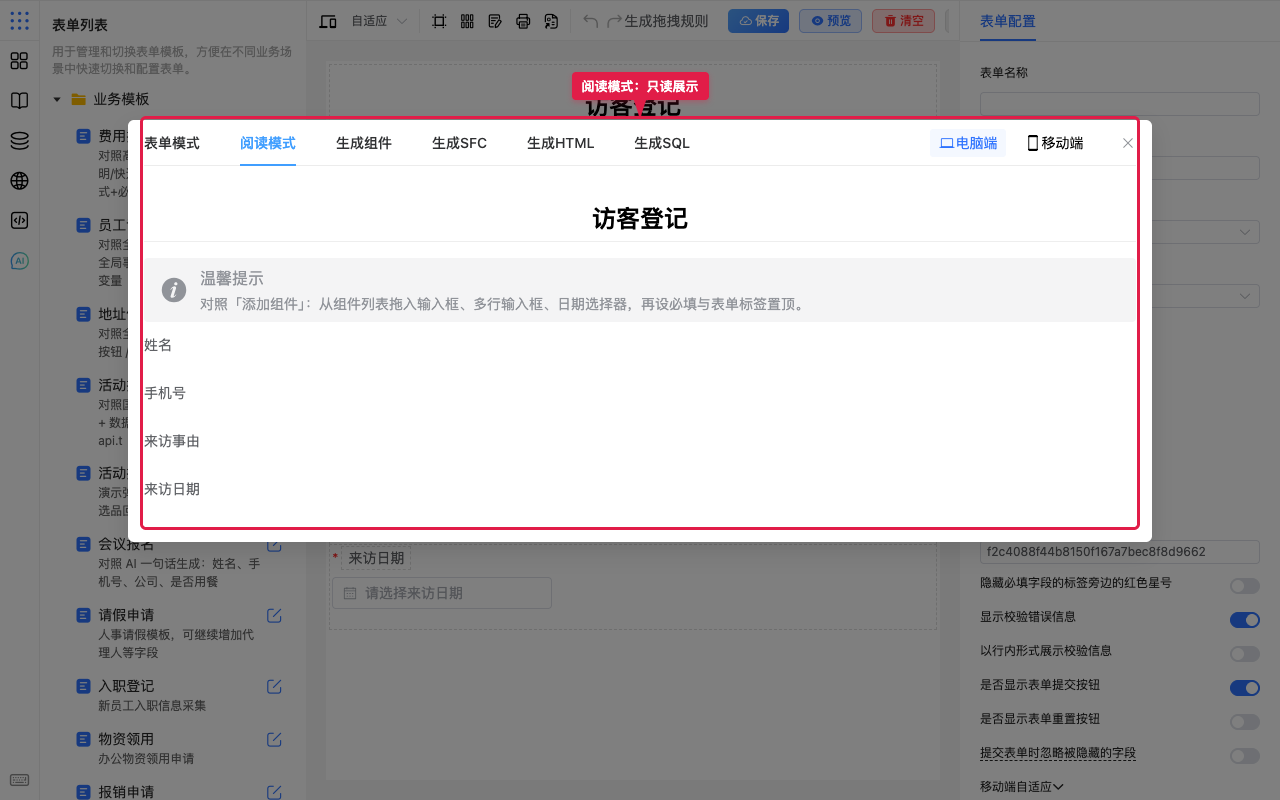This screenshot has width=1280, height=800.
Task: Switch to 阅读模式 tab
Action: (268, 143)
